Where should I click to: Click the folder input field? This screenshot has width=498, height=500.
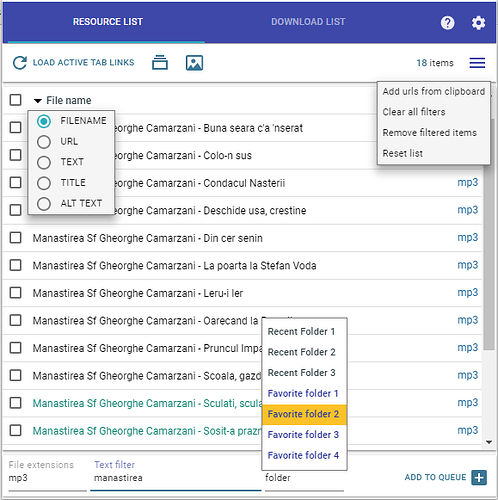304,478
